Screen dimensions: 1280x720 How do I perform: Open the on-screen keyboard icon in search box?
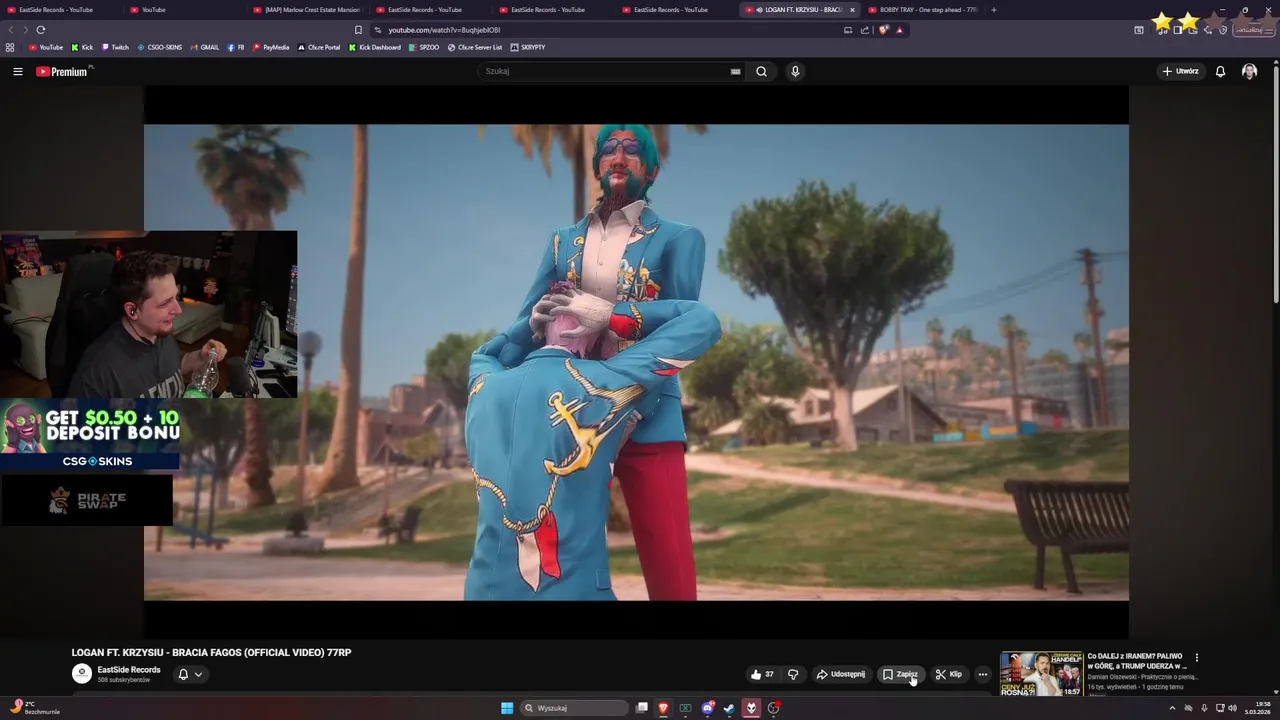point(735,71)
